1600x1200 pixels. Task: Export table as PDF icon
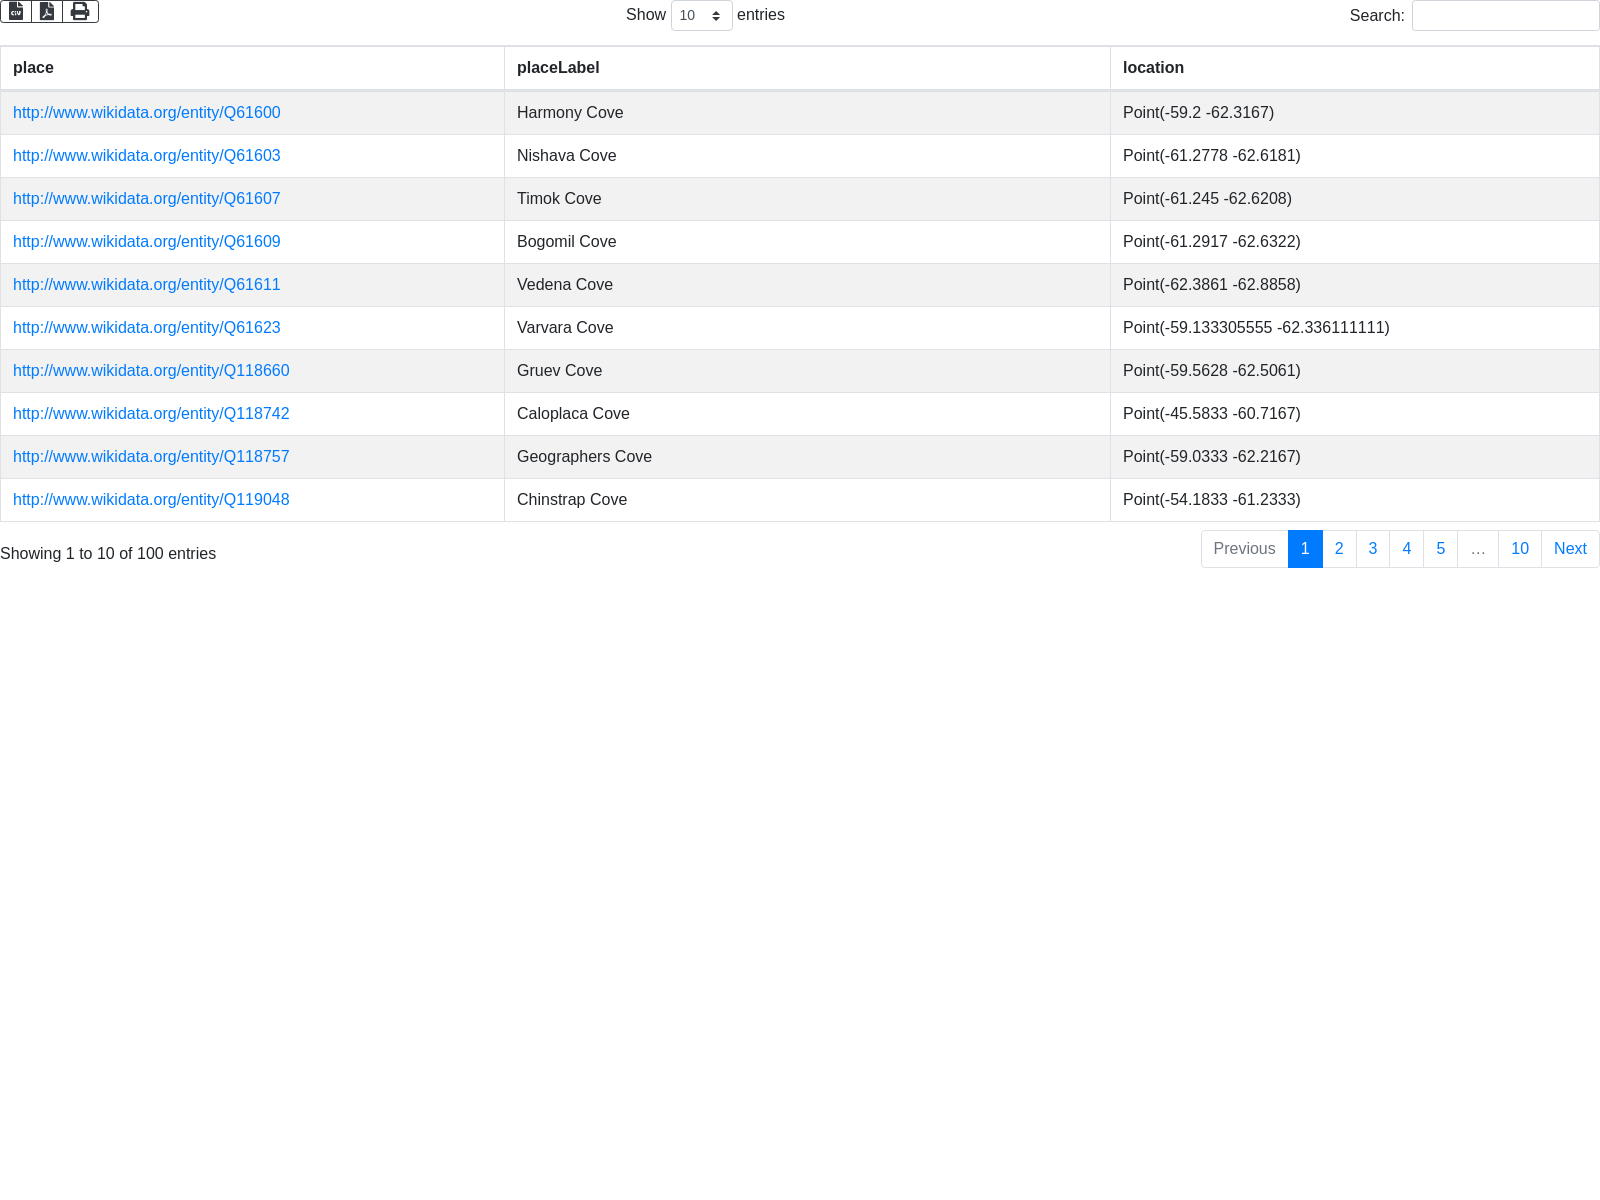click(x=47, y=11)
